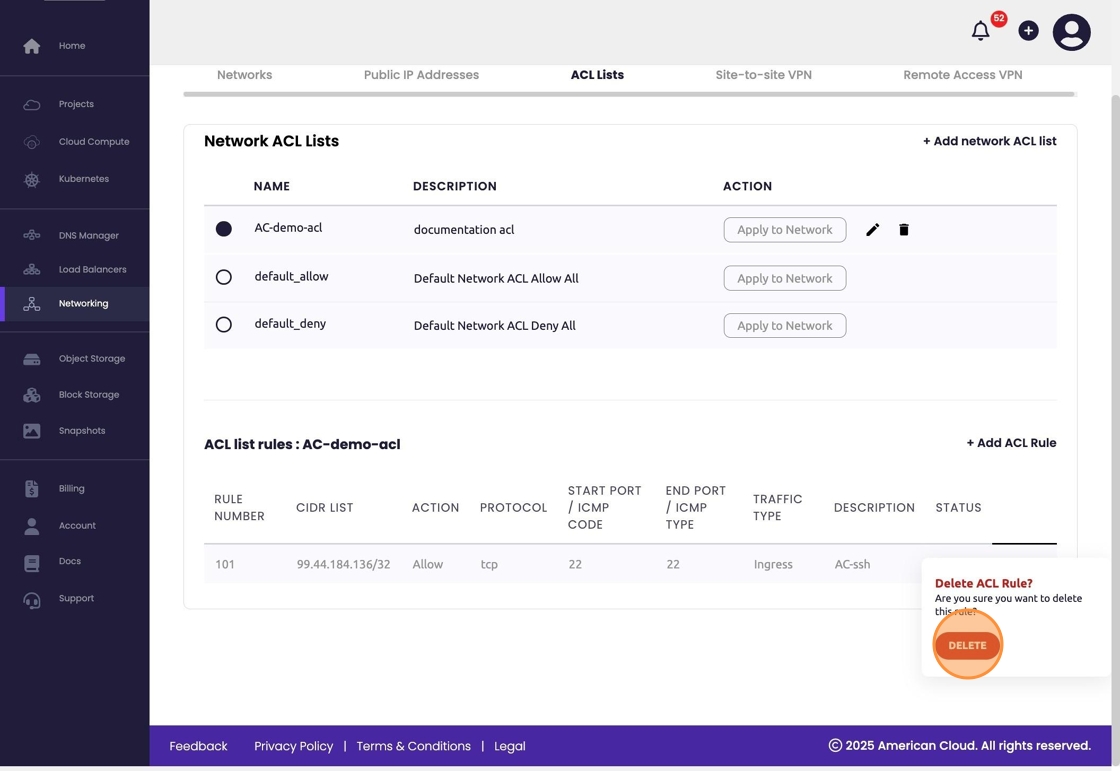
Task: Open DNS Manager from the sidebar
Action: coord(88,236)
